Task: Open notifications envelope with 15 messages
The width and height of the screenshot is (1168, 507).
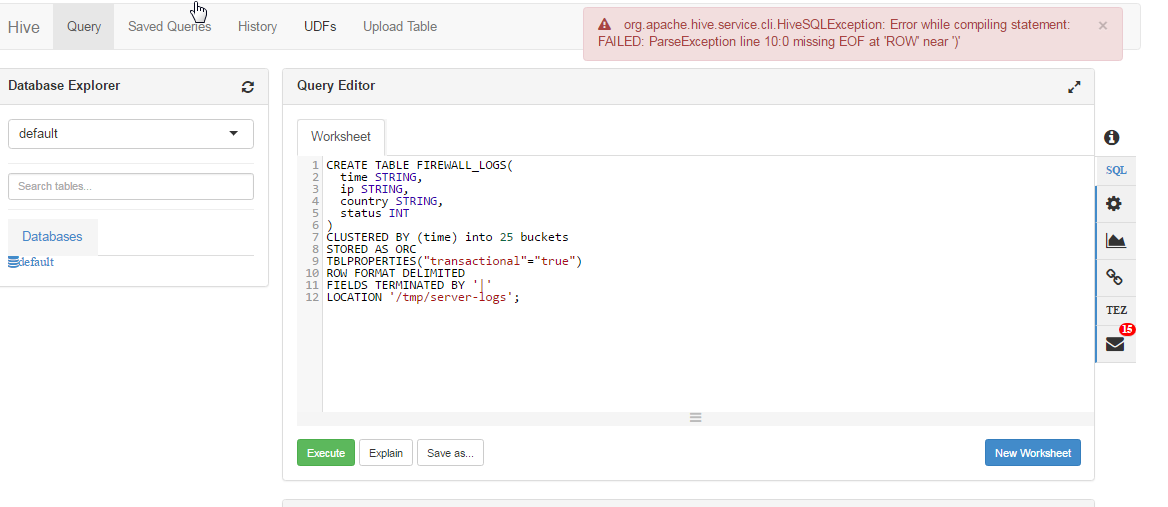Action: coord(1115,345)
